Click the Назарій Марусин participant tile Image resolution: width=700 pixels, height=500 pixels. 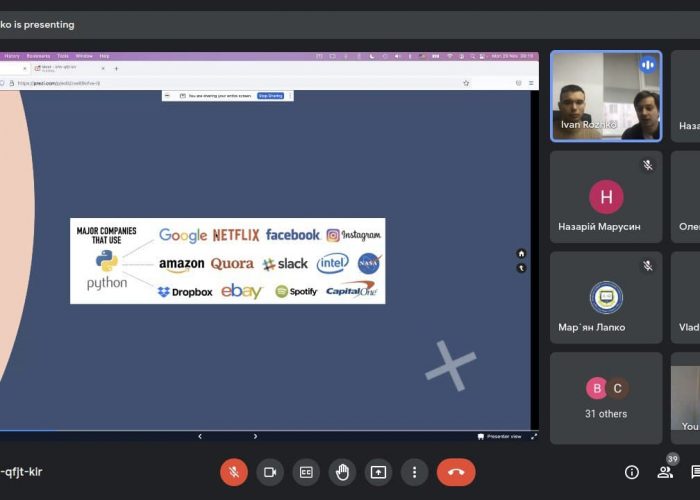(x=606, y=197)
